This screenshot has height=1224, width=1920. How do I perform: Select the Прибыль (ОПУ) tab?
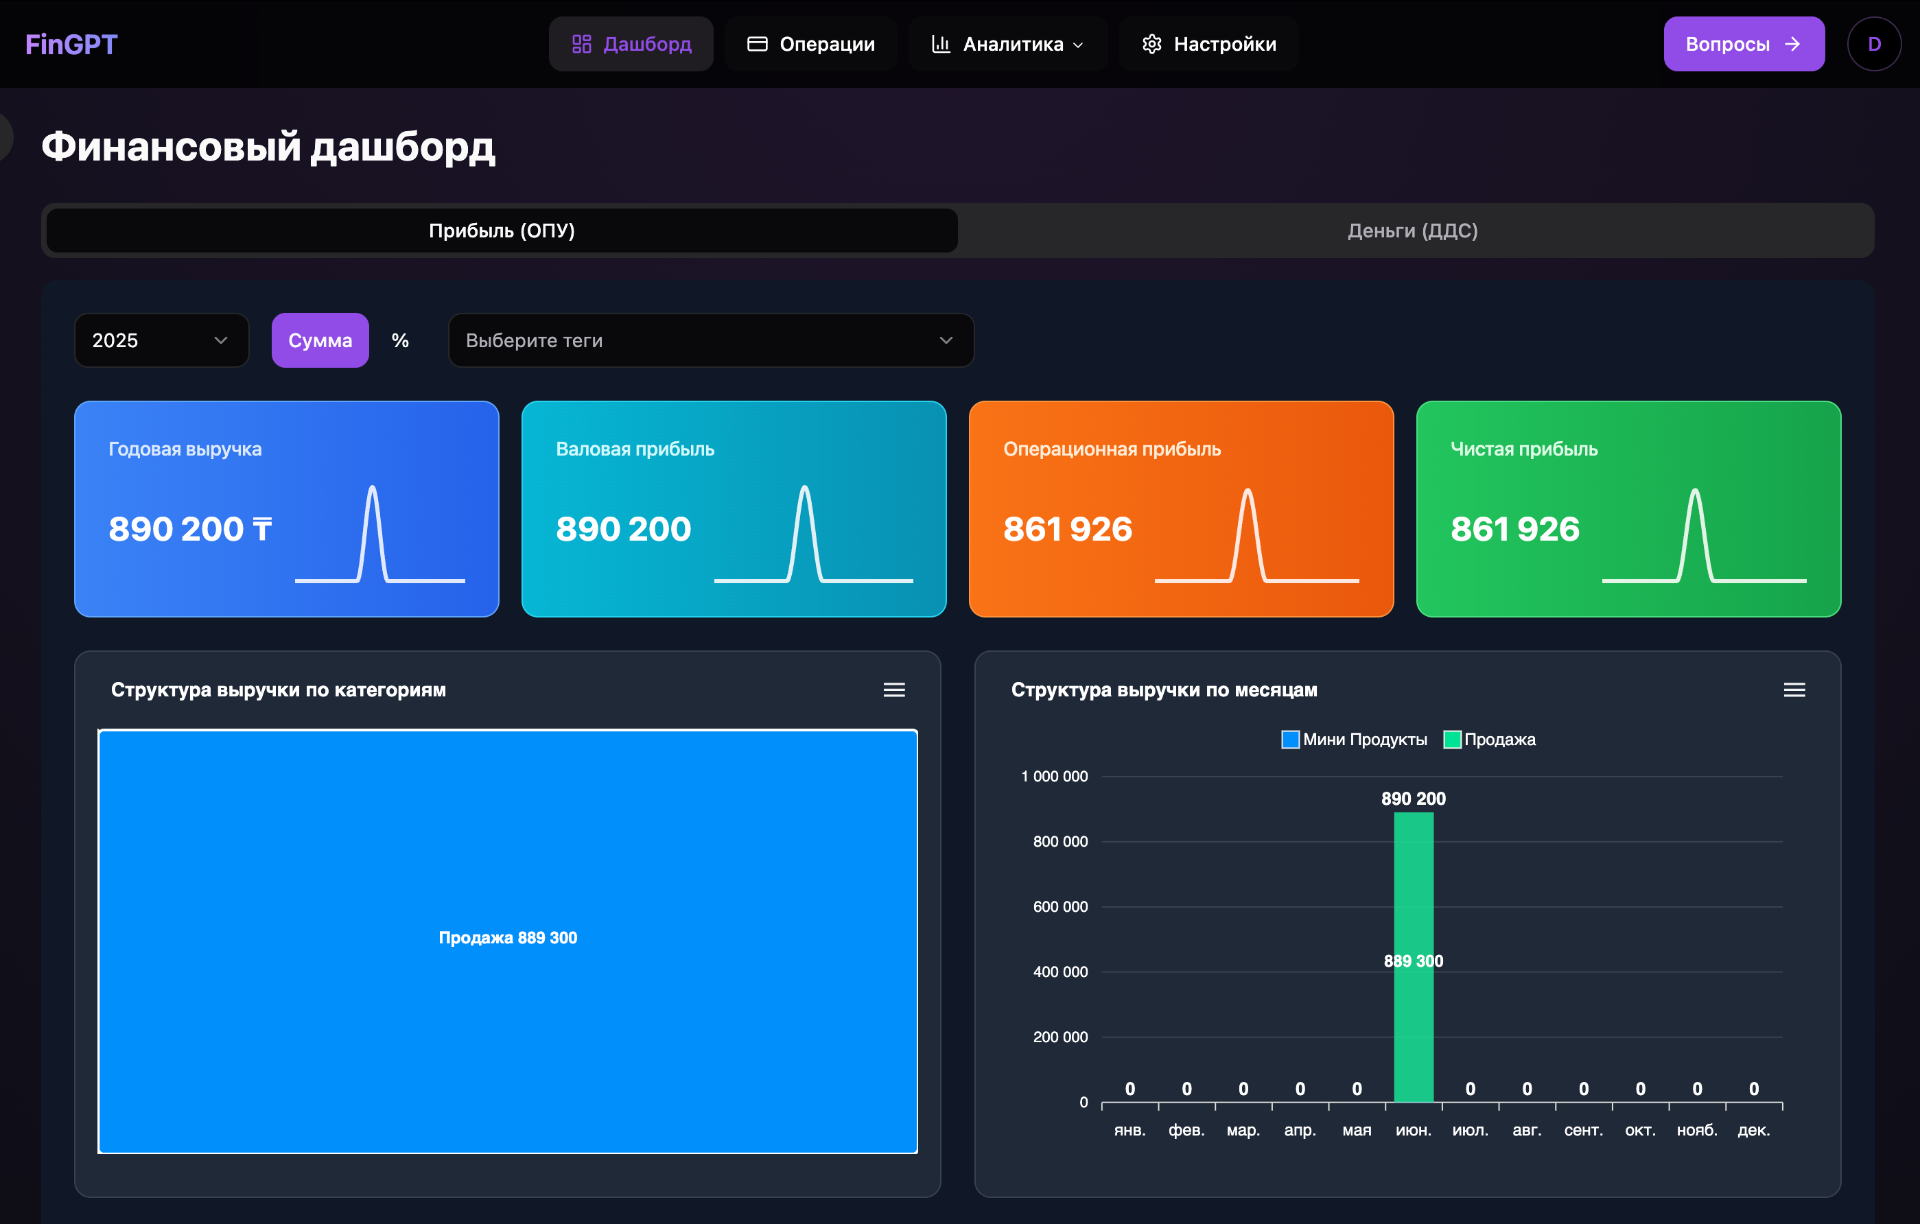click(x=502, y=231)
